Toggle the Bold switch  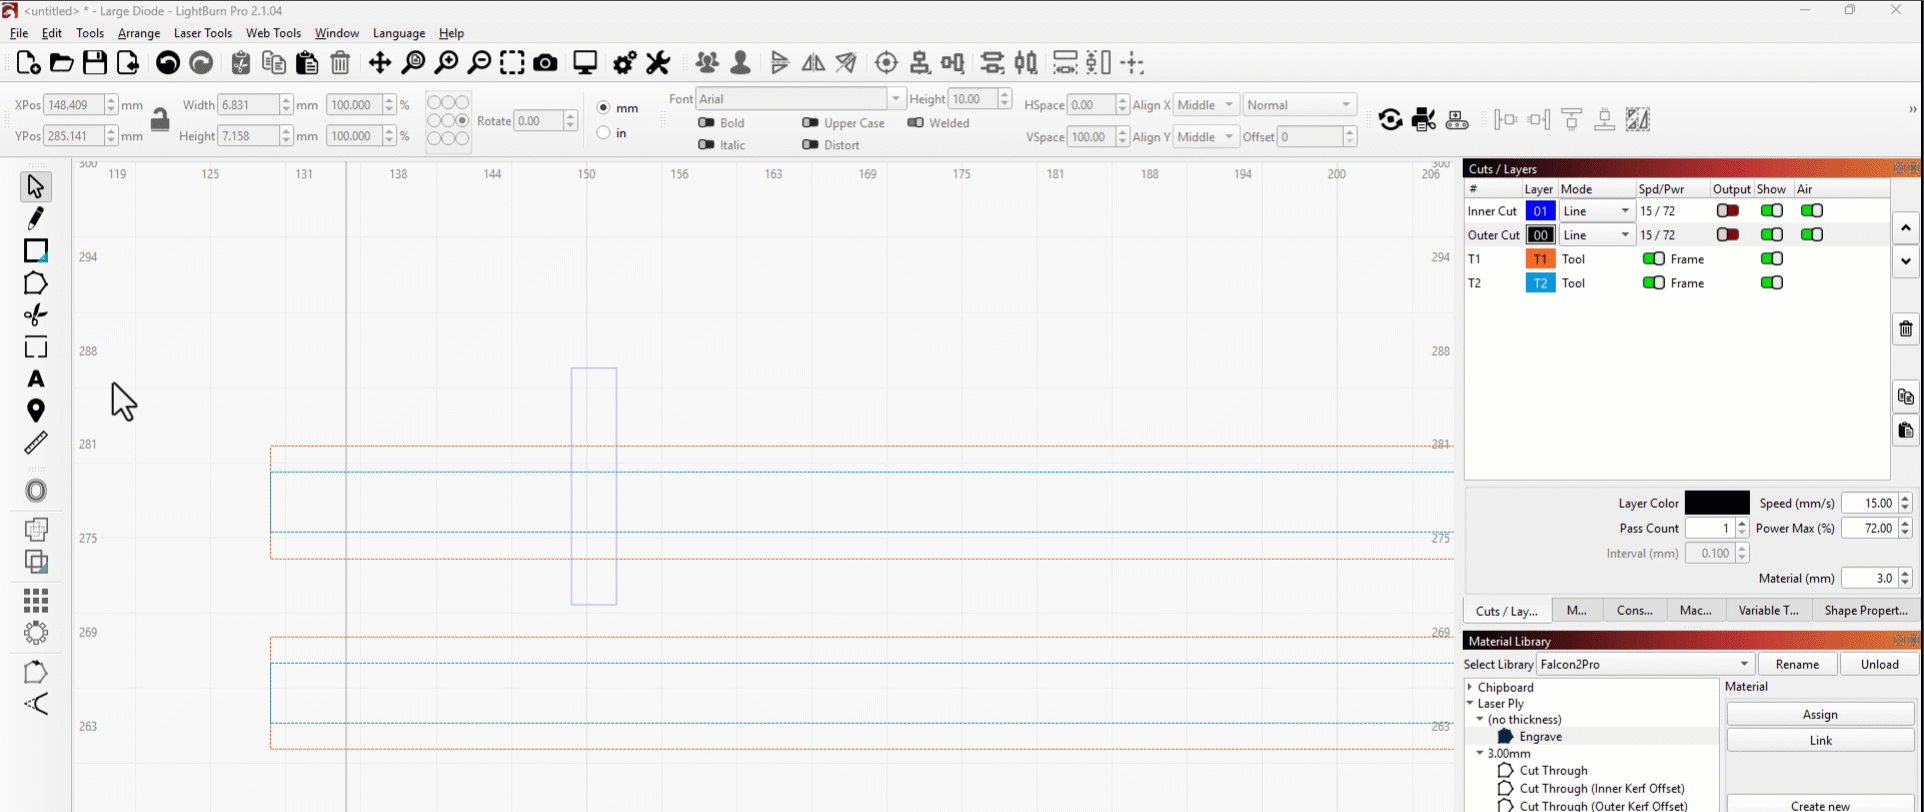(706, 122)
